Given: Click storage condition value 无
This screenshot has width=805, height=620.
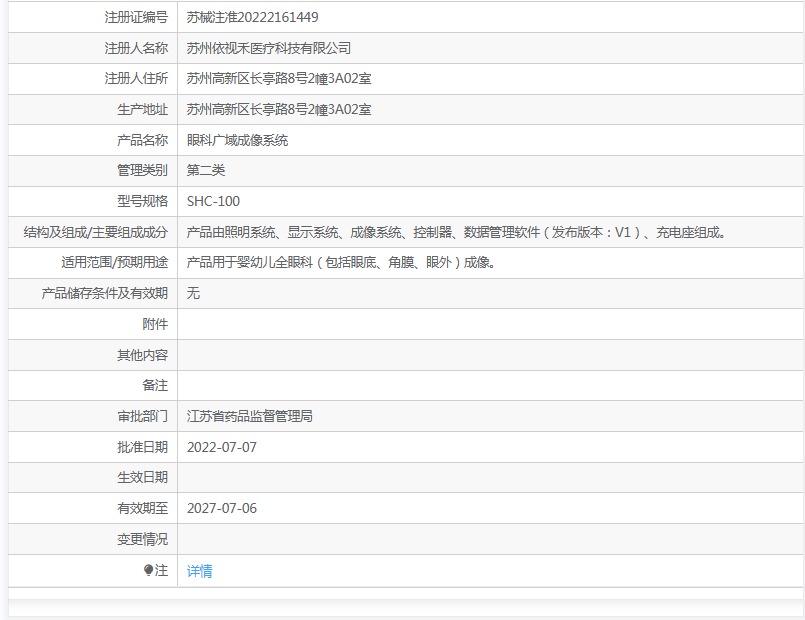Looking at the screenshot, I should pos(194,293).
